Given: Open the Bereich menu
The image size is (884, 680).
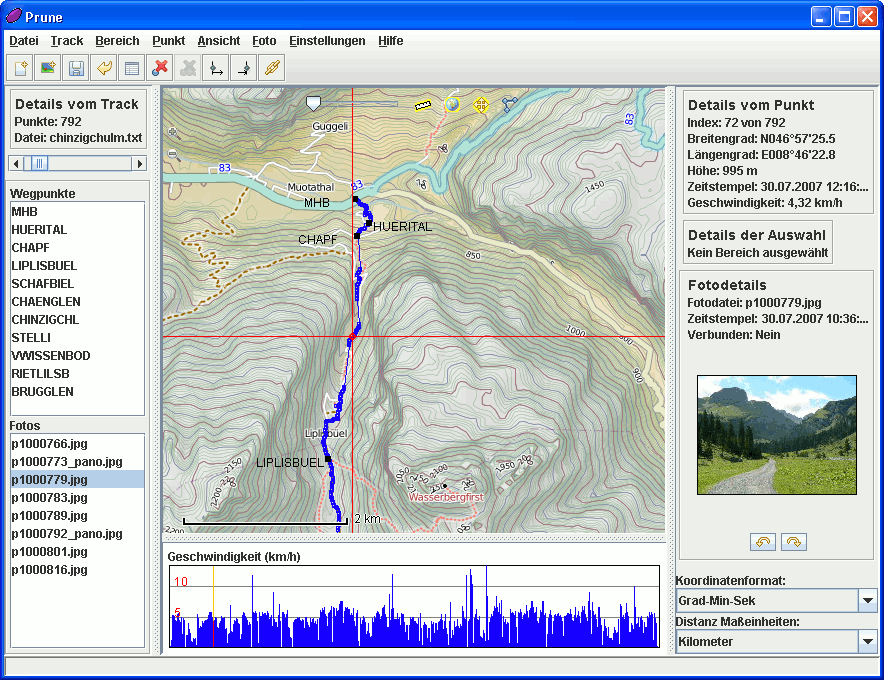Looking at the screenshot, I should (x=117, y=41).
